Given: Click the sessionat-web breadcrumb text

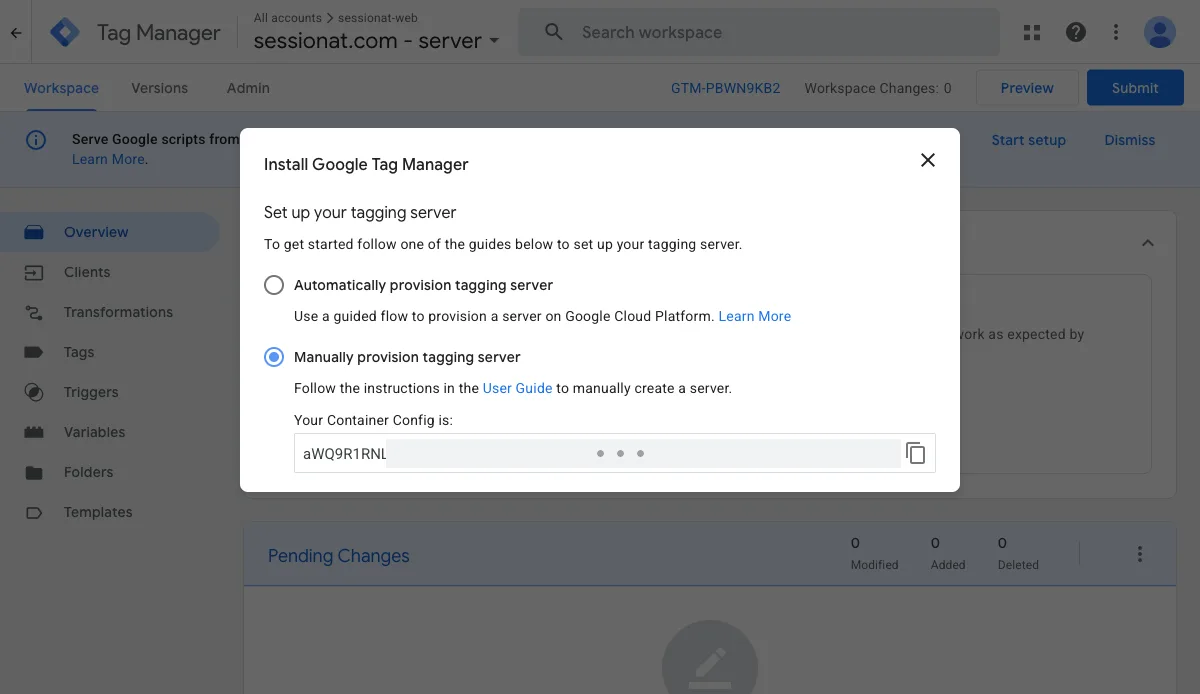Looking at the screenshot, I should tap(378, 18).
